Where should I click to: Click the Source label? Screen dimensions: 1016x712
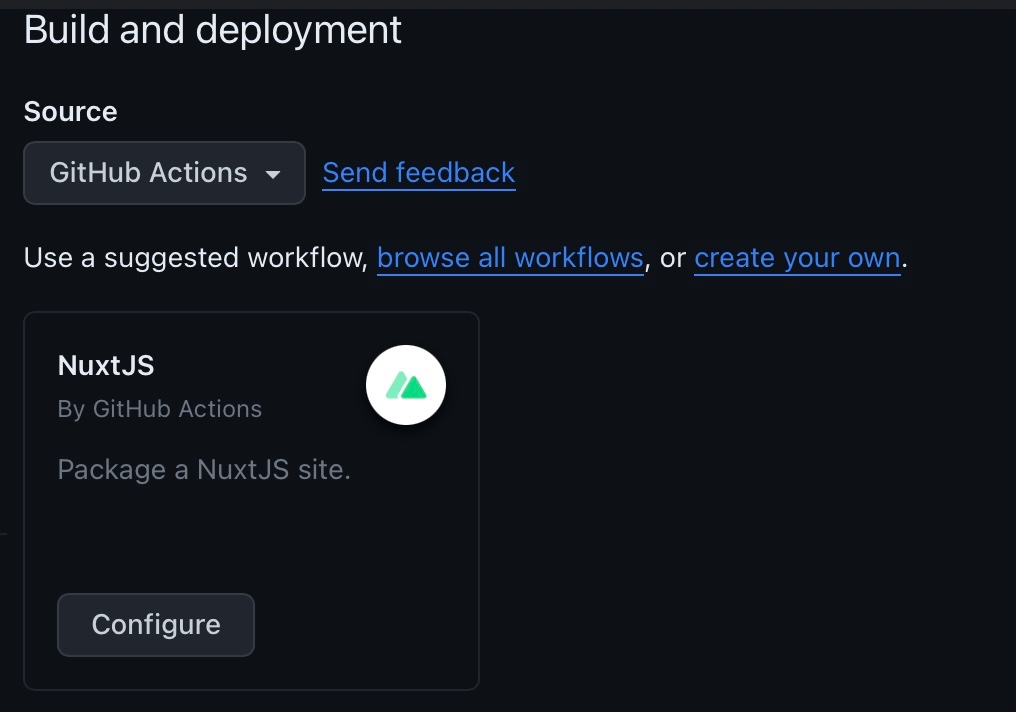tap(71, 111)
